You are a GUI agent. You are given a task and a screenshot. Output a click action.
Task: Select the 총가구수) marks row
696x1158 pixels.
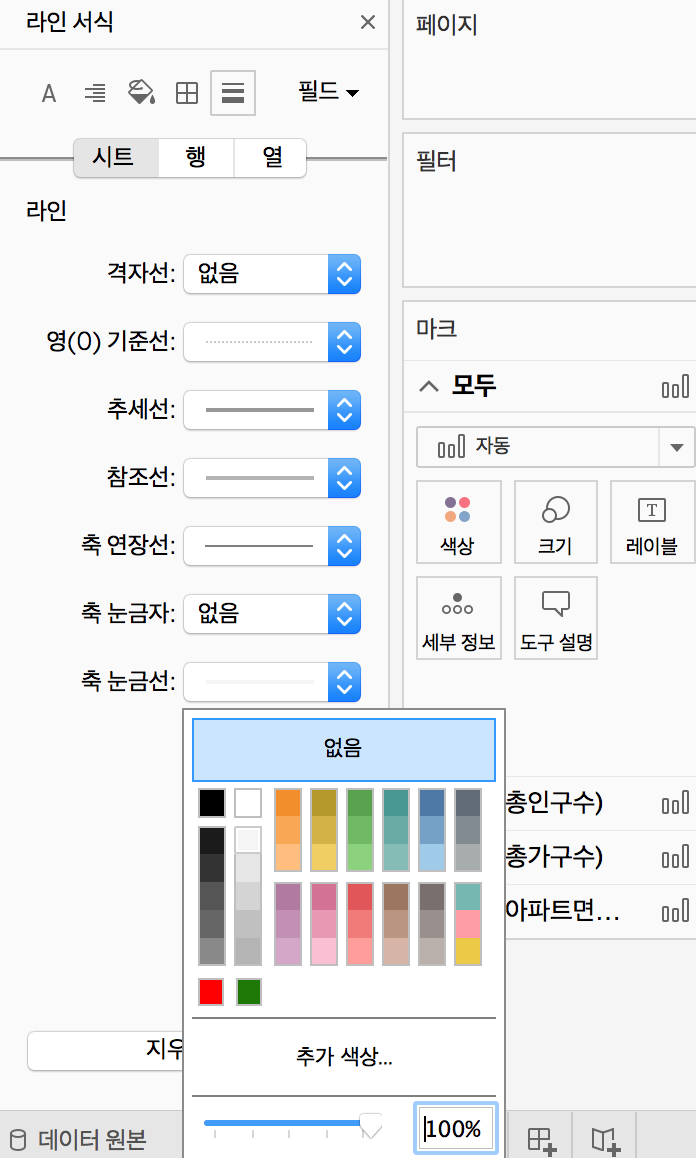[600, 857]
